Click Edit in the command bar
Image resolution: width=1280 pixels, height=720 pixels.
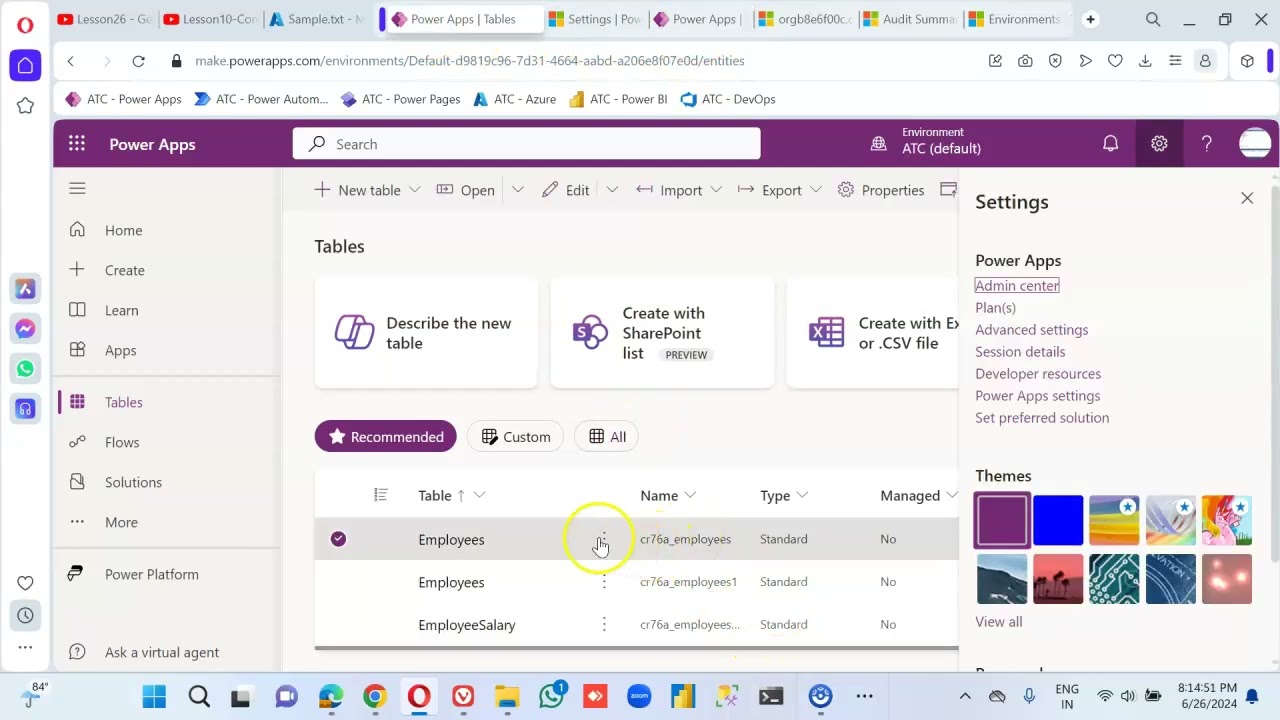click(566, 190)
